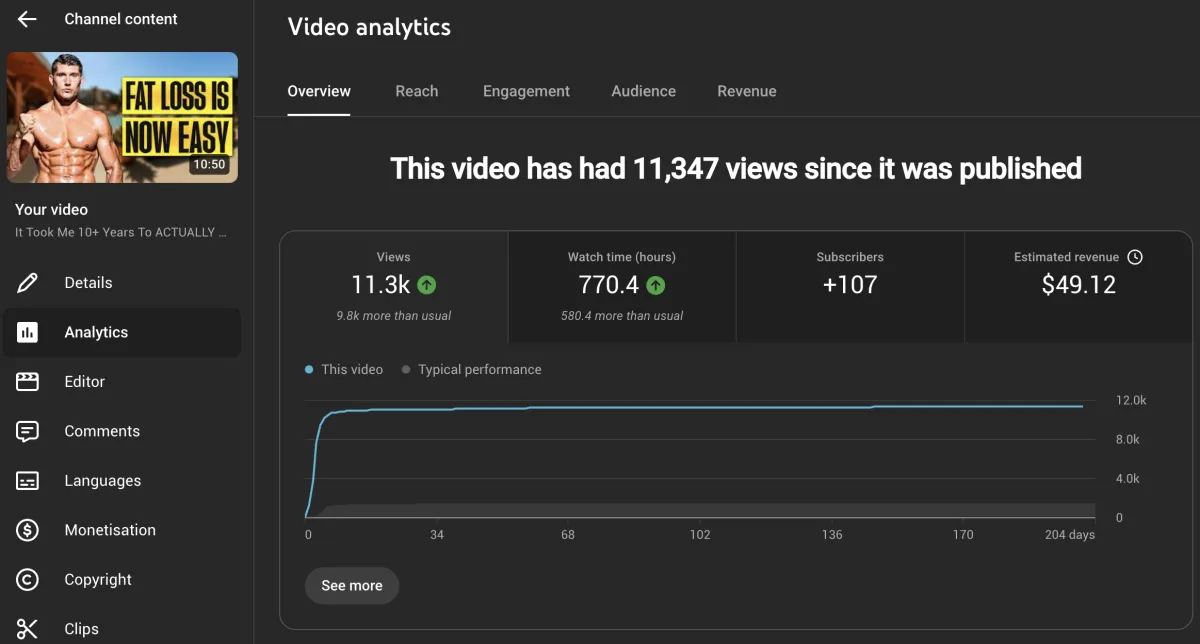Image resolution: width=1200 pixels, height=644 pixels.
Task: Open the Engagement tab
Action: 526,91
